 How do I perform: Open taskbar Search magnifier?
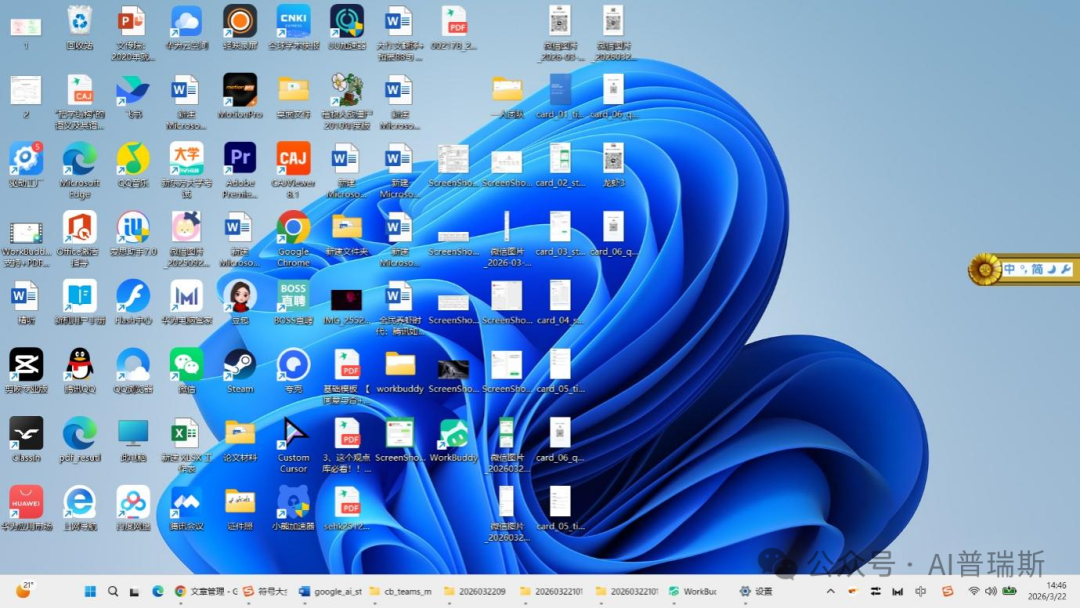113,591
